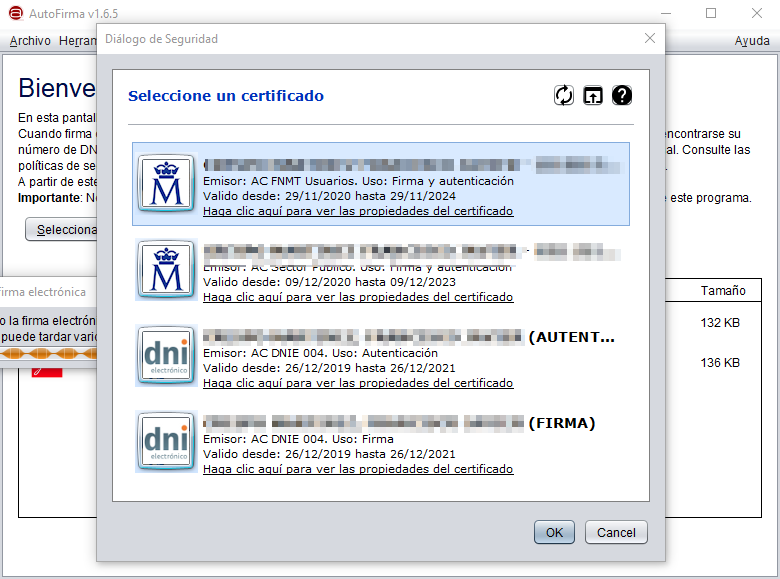The height and width of the screenshot is (579, 780).
Task: Open the Herramientas menu in AutoFirma
Action: [x=77, y=41]
